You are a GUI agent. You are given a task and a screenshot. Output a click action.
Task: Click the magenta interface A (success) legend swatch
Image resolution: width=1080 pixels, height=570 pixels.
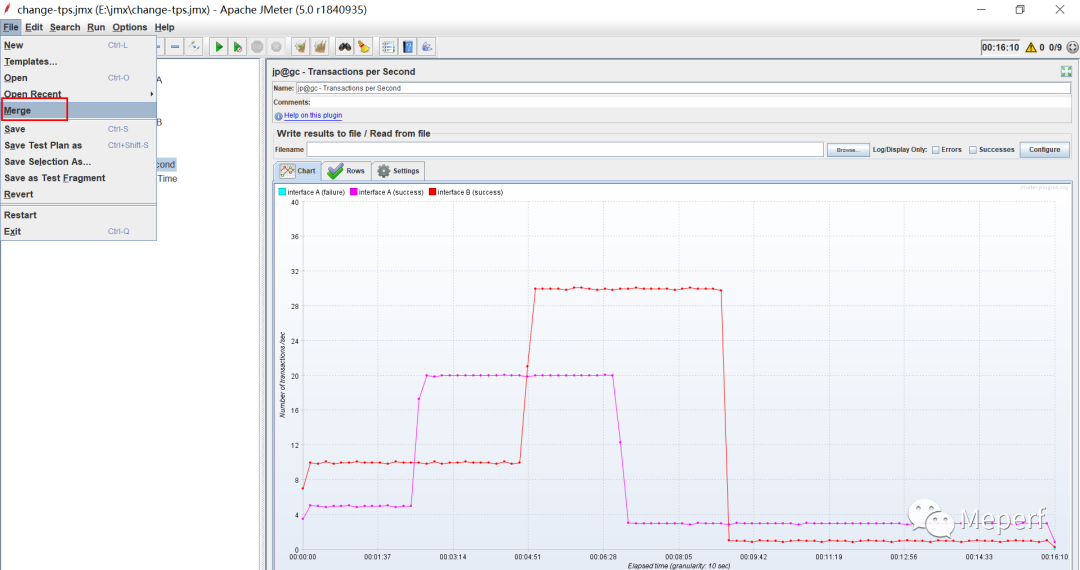click(x=353, y=192)
